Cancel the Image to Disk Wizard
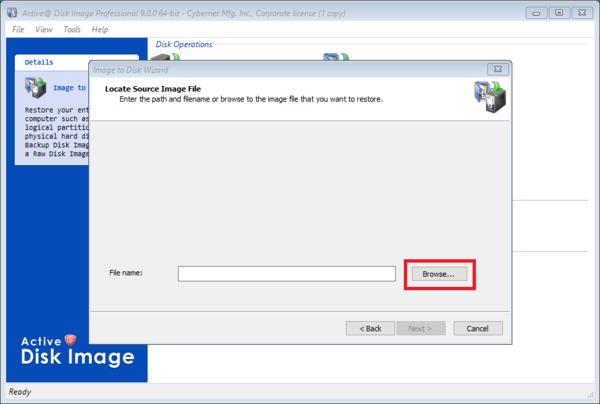600x404 pixels. tap(478, 328)
